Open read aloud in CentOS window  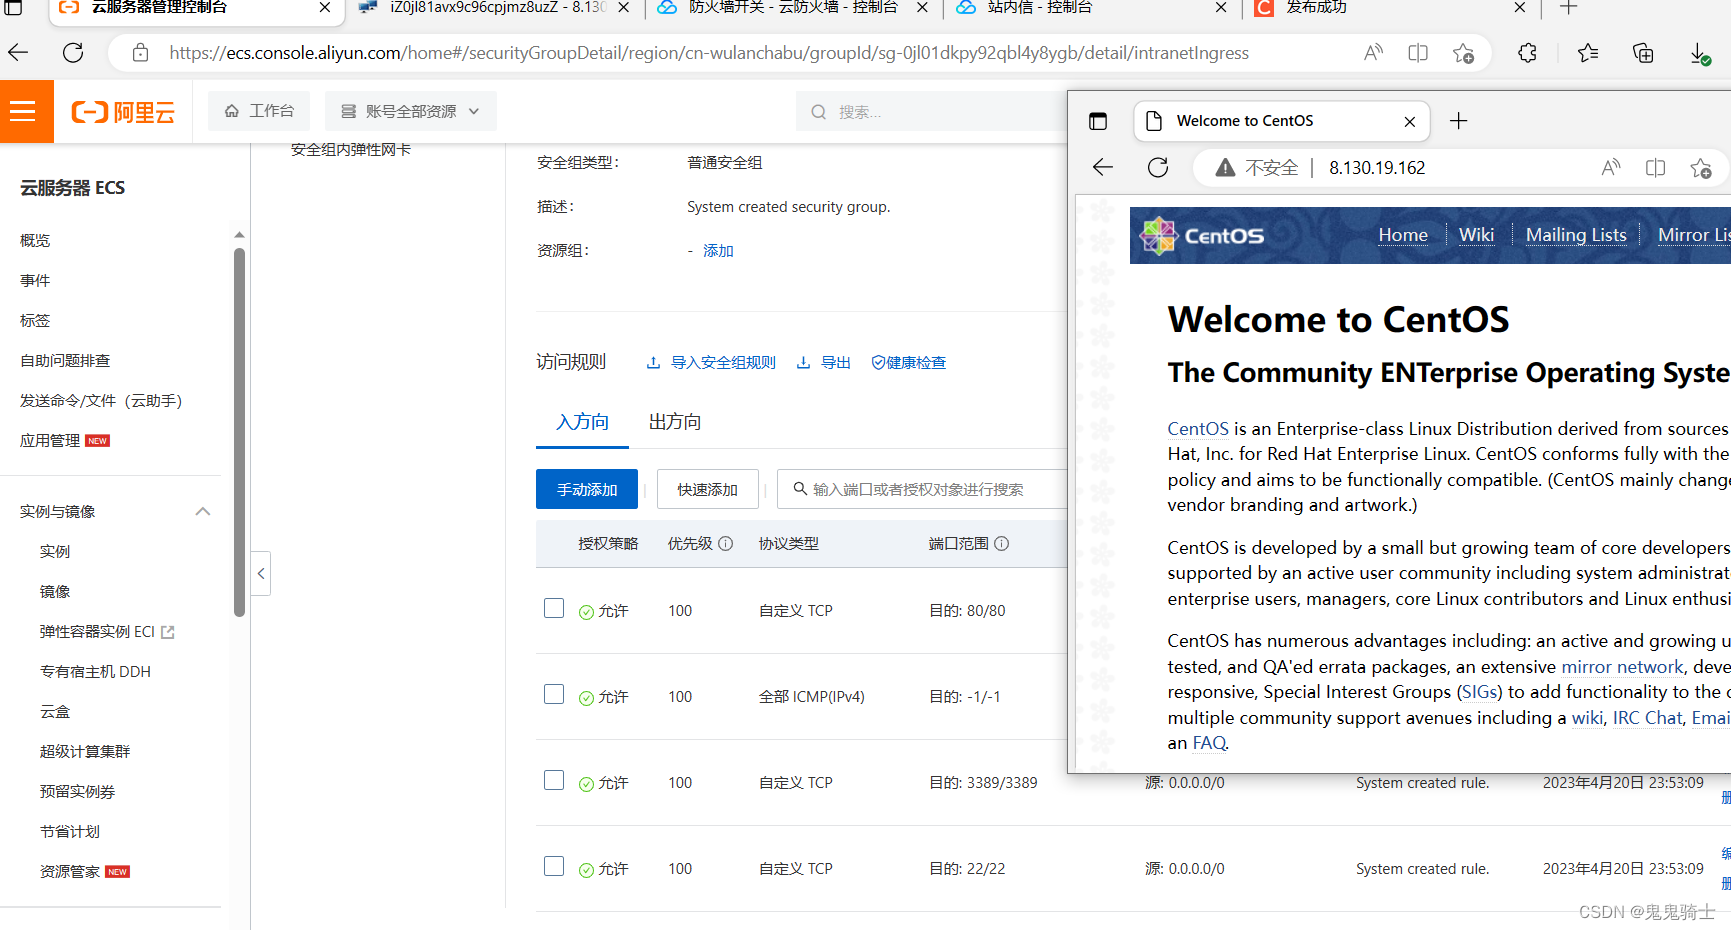click(x=1610, y=168)
